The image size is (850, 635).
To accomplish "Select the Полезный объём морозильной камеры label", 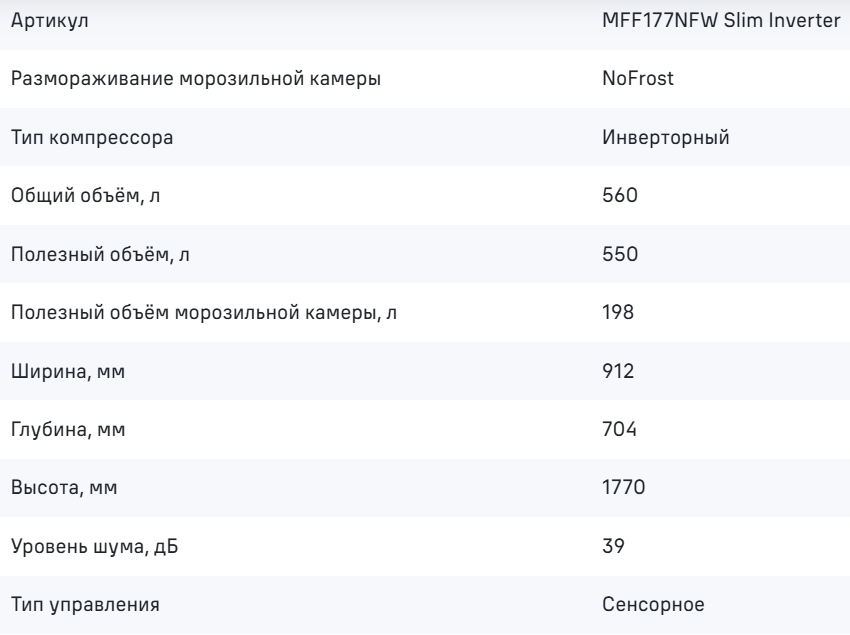I will (x=204, y=313).
